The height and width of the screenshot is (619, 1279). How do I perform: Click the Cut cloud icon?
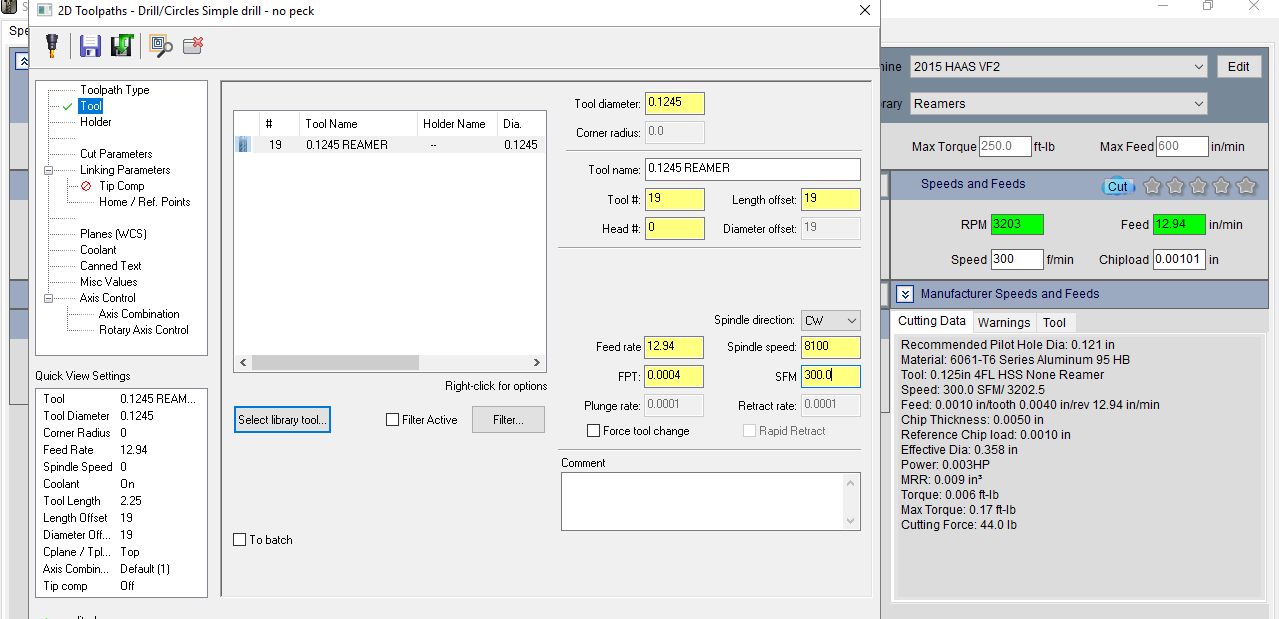click(x=1117, y=186)
